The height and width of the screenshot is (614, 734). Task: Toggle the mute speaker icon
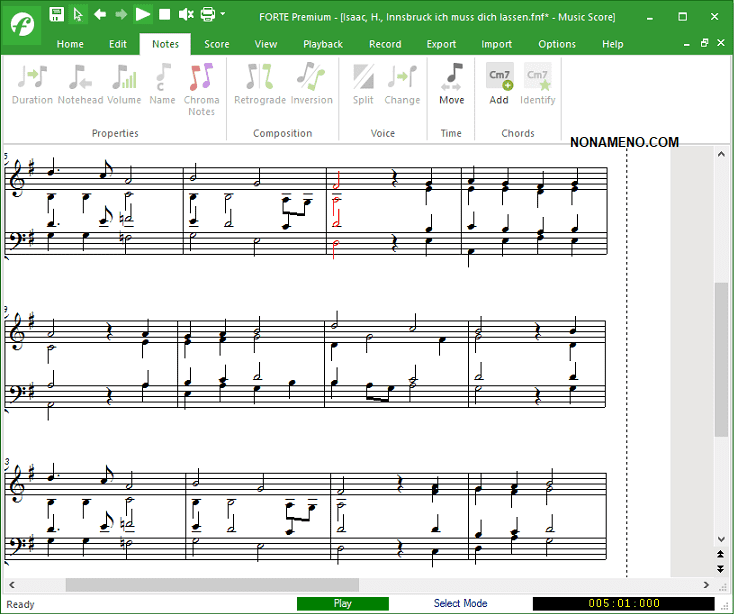click(185, 14)
